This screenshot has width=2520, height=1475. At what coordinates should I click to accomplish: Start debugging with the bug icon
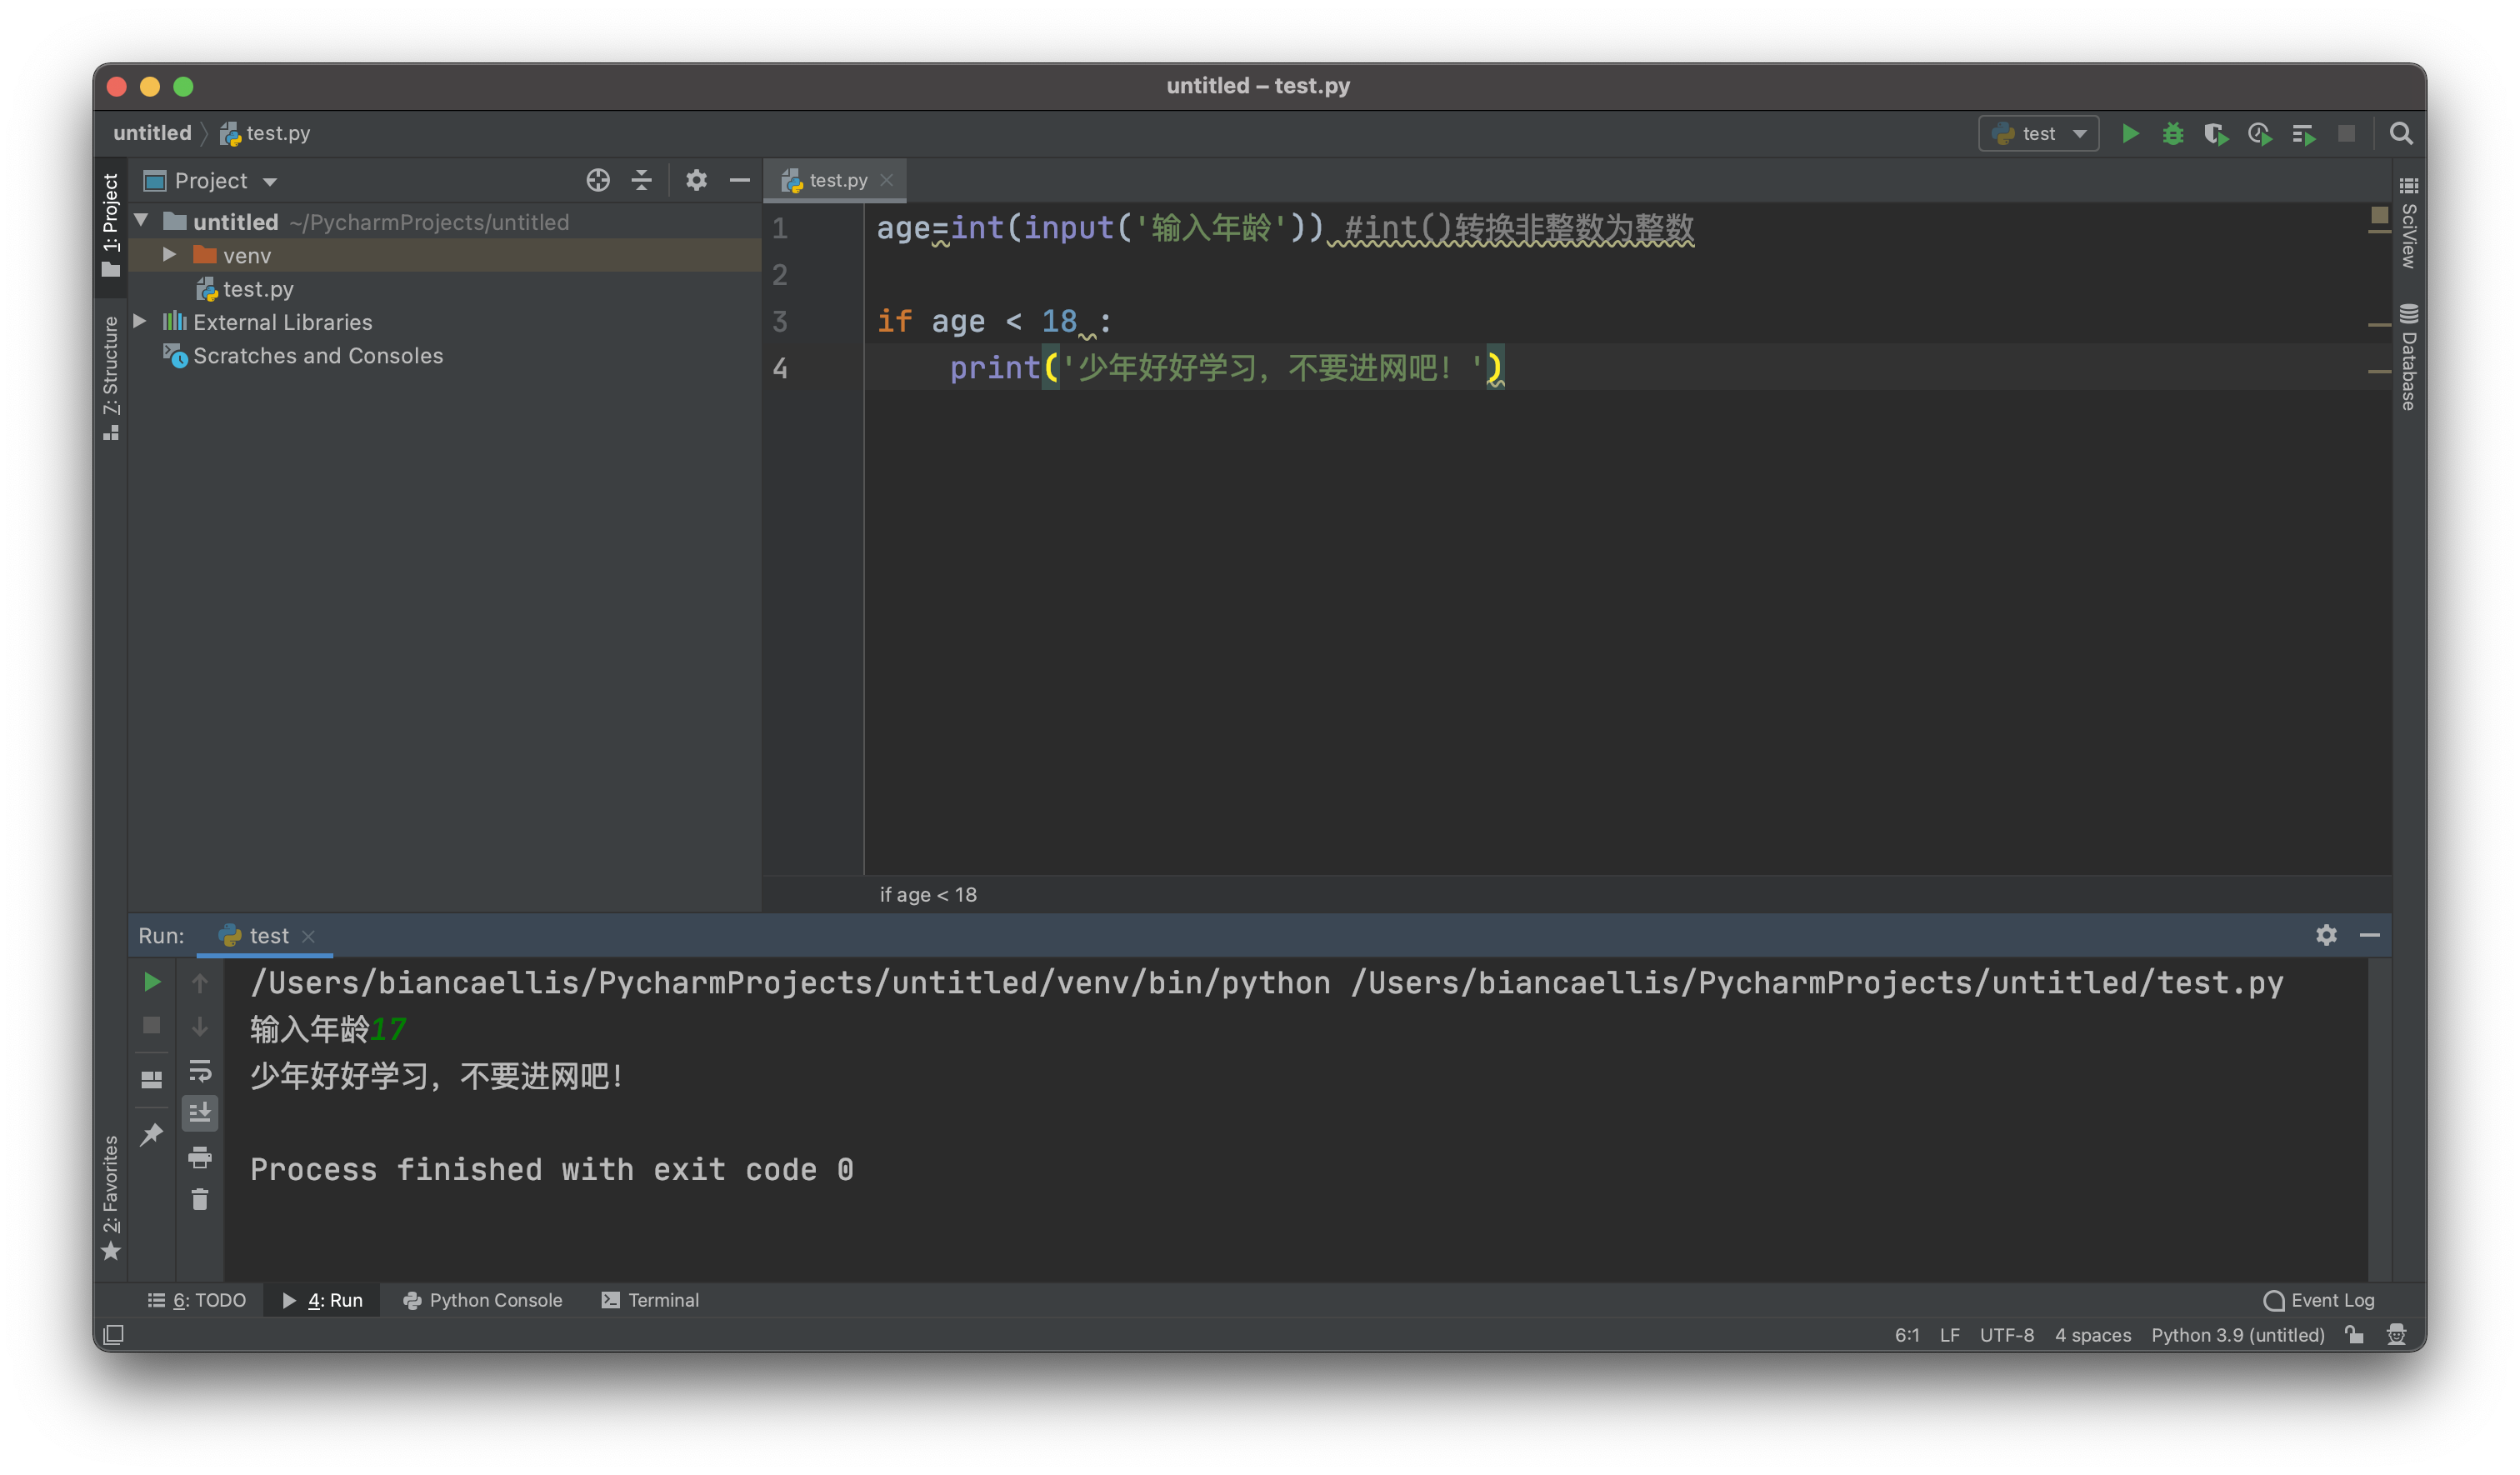(2172, 133)
